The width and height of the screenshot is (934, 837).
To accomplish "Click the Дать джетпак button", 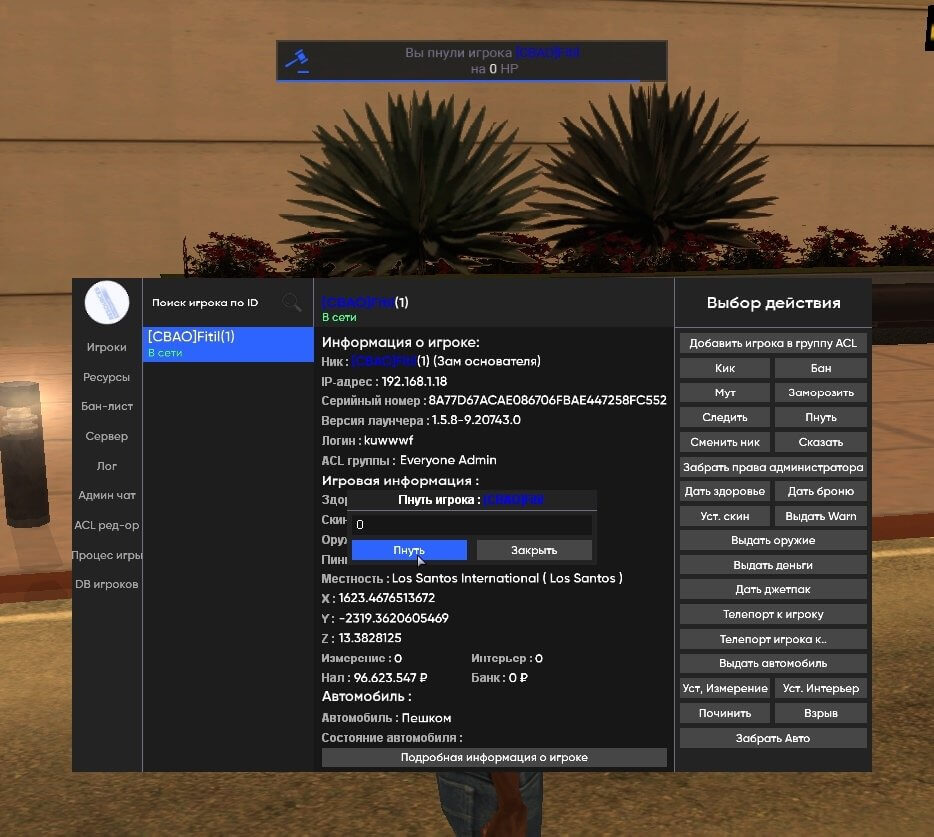I will click(x=773, y=589).
